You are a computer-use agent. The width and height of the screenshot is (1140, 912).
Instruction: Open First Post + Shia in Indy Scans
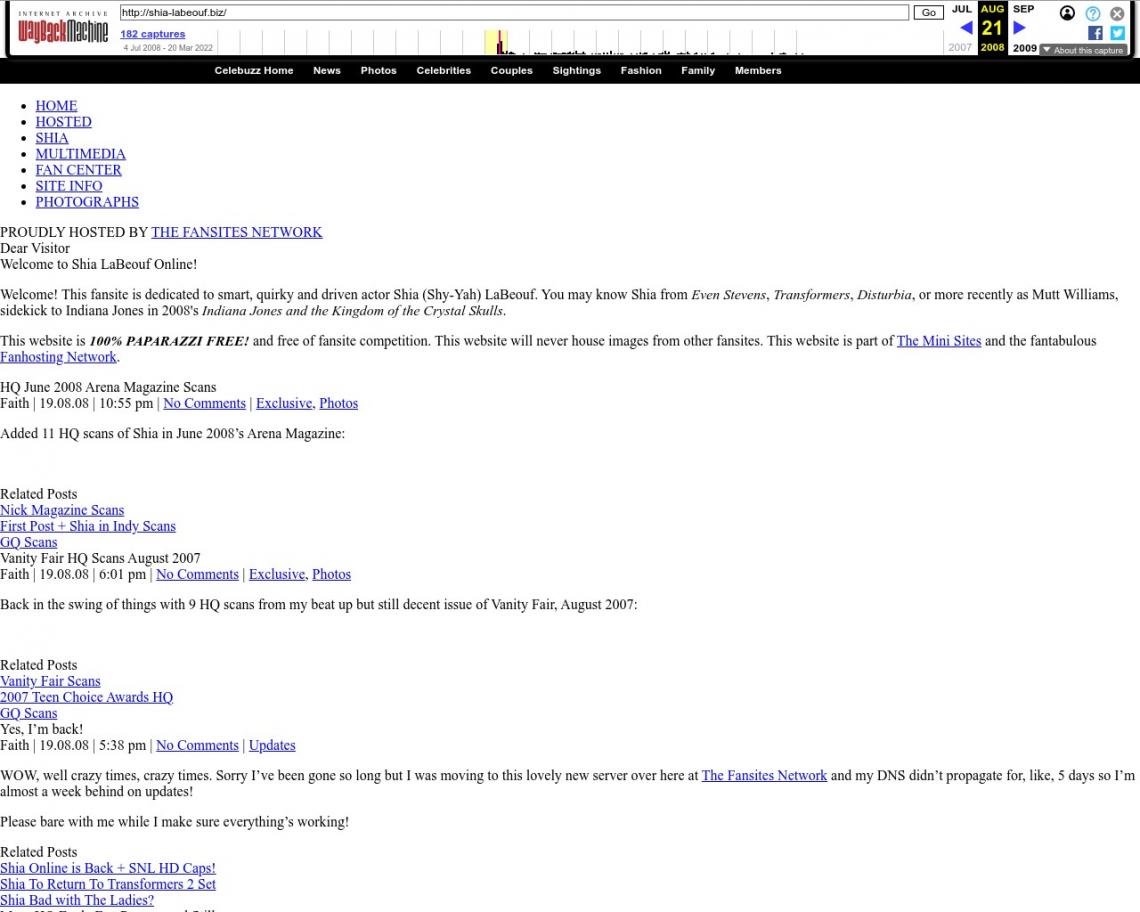click(x=88, y=527)
